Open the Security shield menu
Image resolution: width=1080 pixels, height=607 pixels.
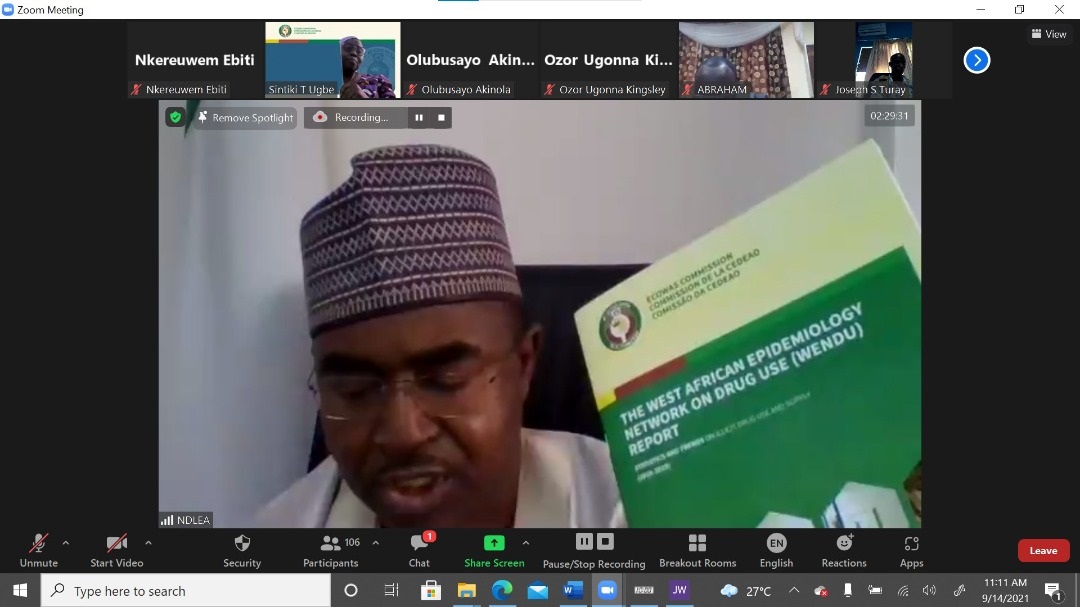click(242, 551)
